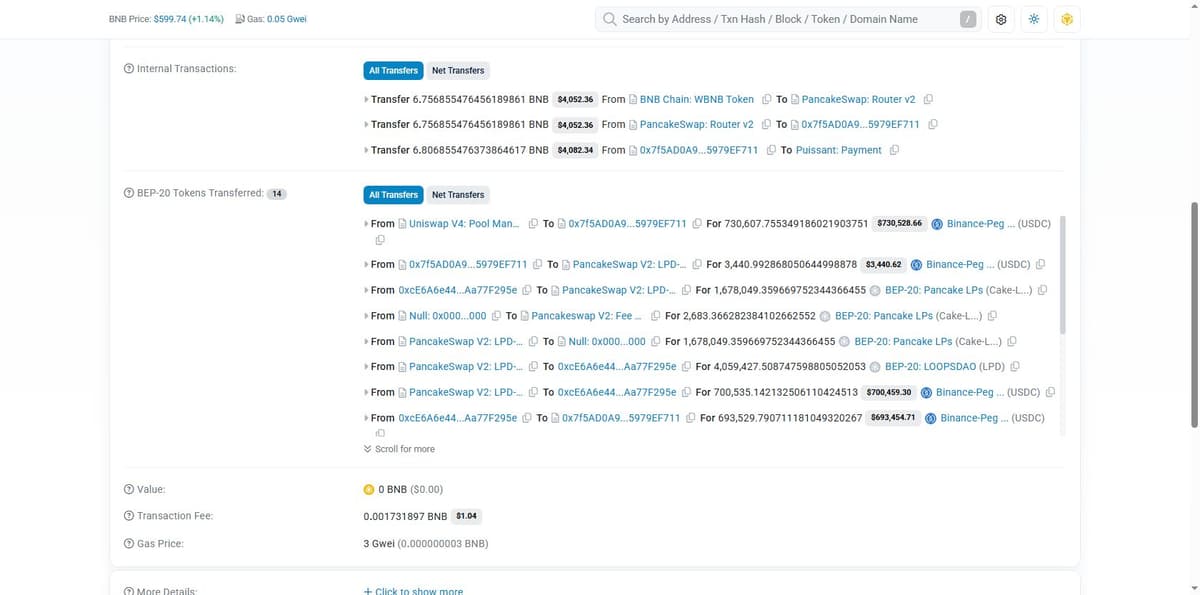Copy the Uniswap V4: Pool Manager address
The height and width of the screenshot is (595, 1200).
[x=533, y=224]
